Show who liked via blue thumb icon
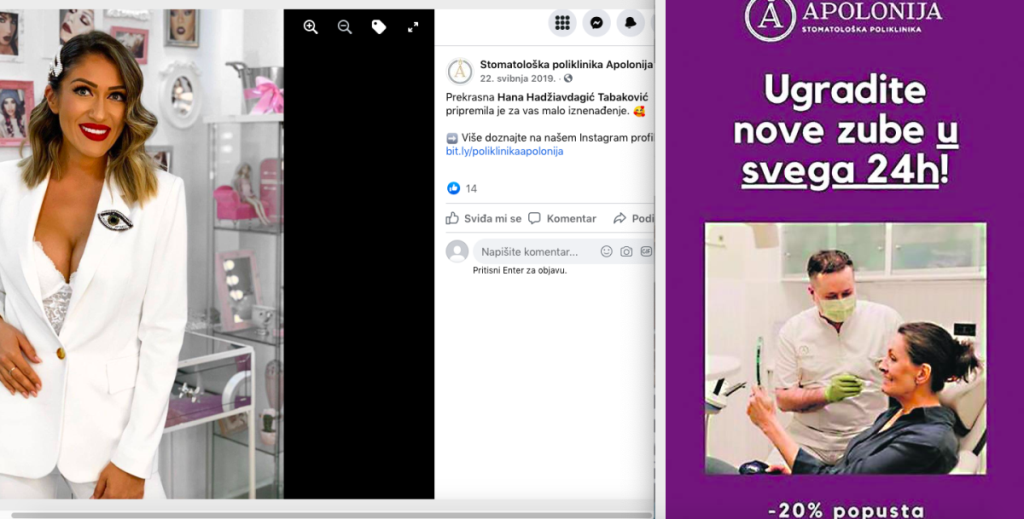 453,188
